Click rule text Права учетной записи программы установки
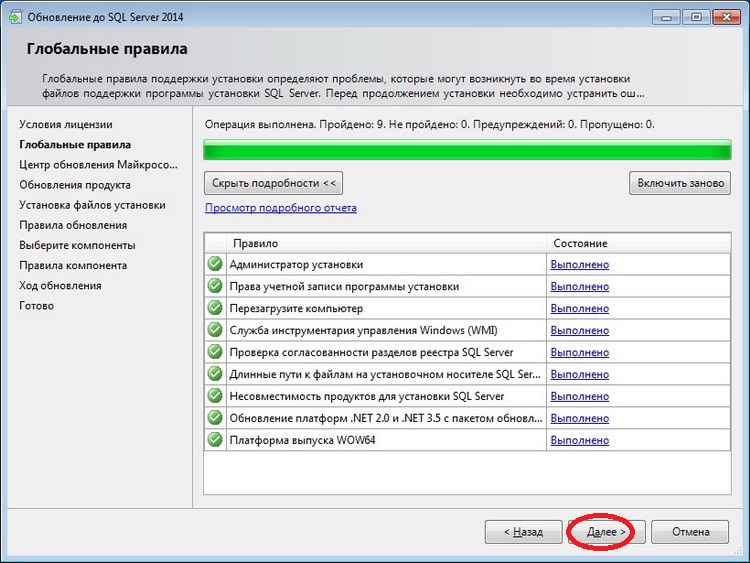This screenshot has width=750, height=563. (344, 287)
